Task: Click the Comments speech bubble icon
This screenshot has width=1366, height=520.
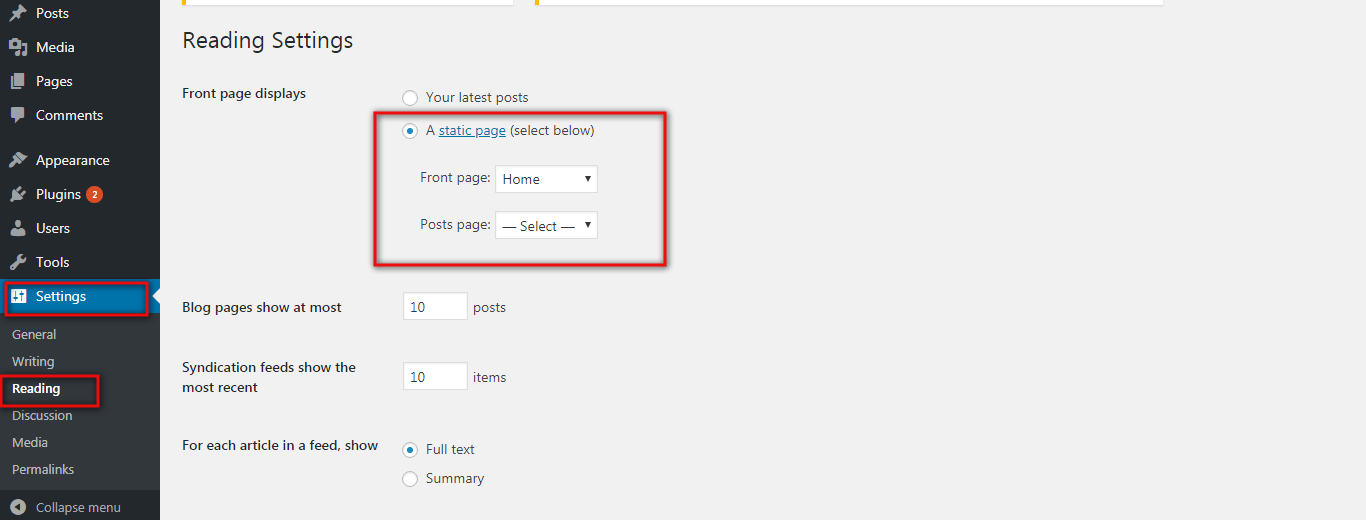Action: [x=18, y=115]
